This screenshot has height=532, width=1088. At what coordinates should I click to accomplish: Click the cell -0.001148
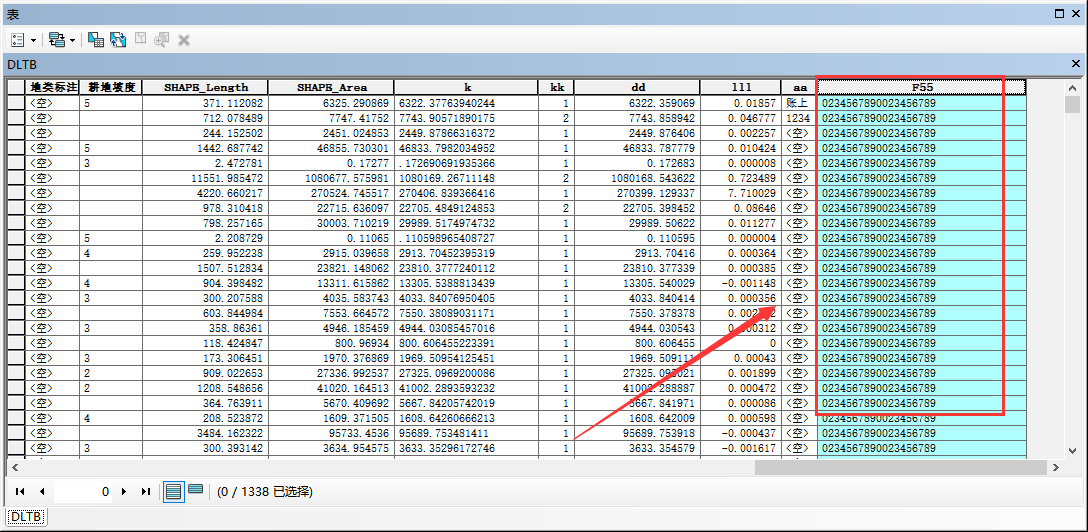tap(742, 283)
